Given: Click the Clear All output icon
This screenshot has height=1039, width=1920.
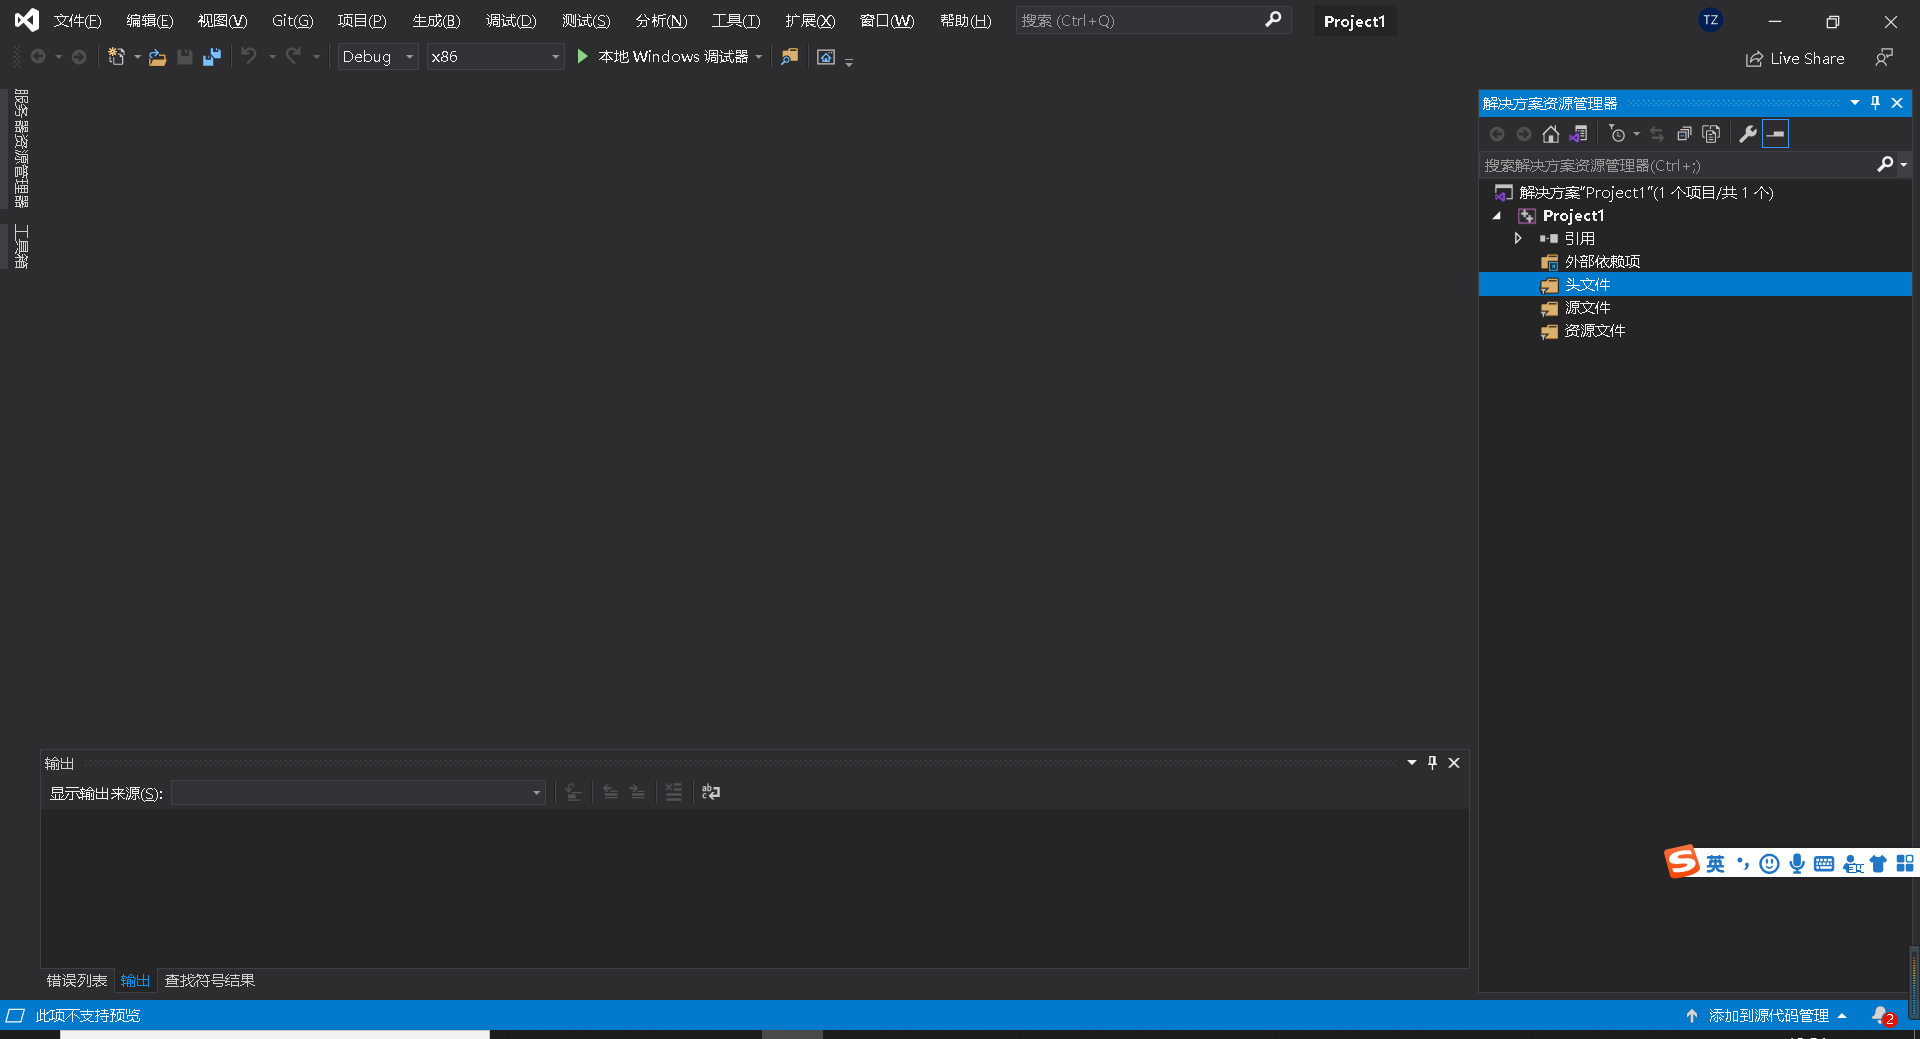Looking at the screenshot, I should coord(673,792).
